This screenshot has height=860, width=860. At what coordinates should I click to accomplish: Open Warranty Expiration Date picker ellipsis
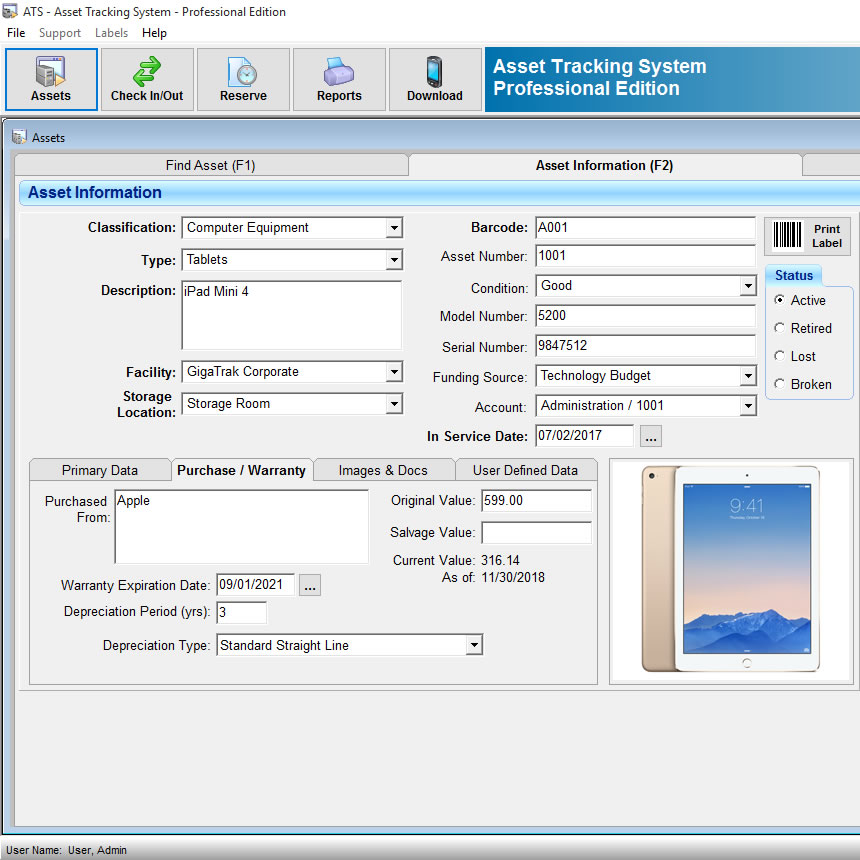click(x=310, y=586)
